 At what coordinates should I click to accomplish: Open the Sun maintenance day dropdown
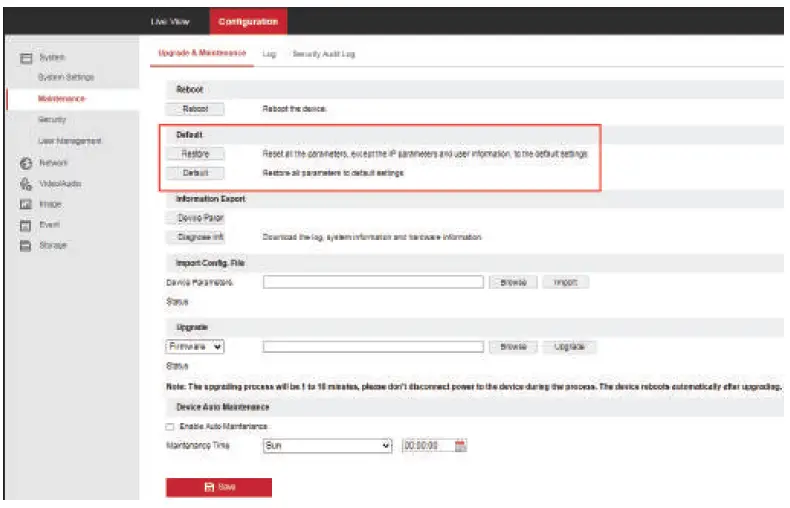point(327,446)
